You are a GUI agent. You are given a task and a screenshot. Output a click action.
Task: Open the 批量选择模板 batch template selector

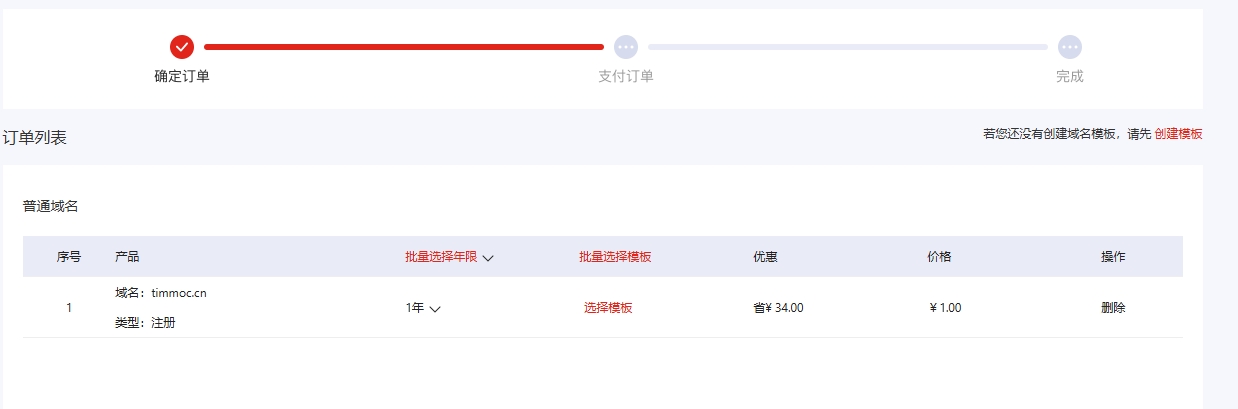pyautogui.click(x=615, y=257)
